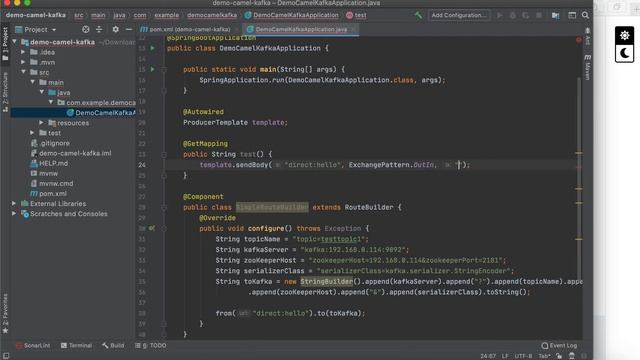Open demo-camel-kafka.iml in tree
Viewport: 640px width, 360px height.
point(71,153)
